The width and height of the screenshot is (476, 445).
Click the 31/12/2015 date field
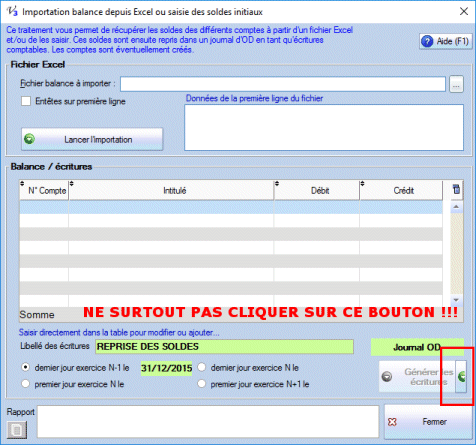(166, 368)
